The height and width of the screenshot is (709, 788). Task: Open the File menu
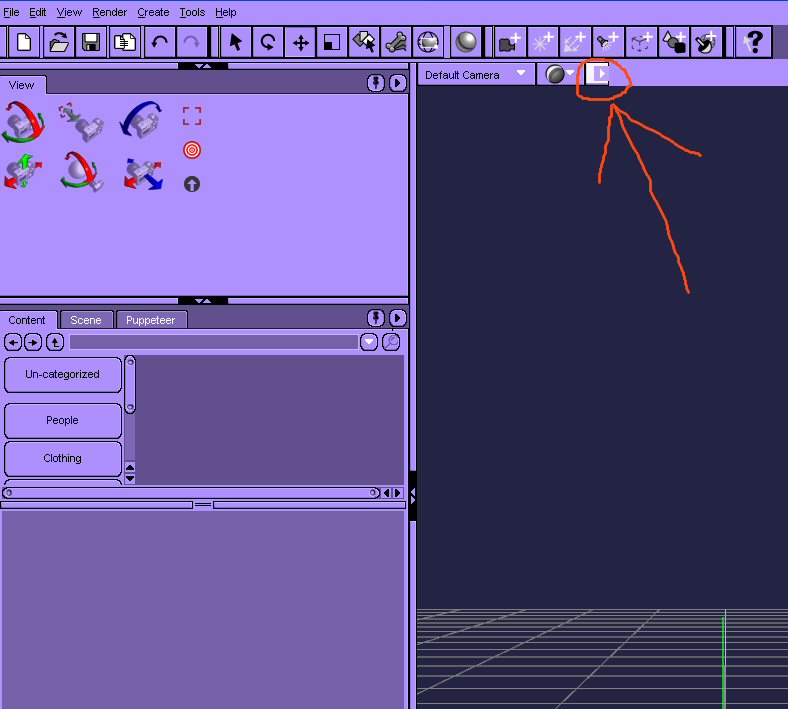(11, 12)
